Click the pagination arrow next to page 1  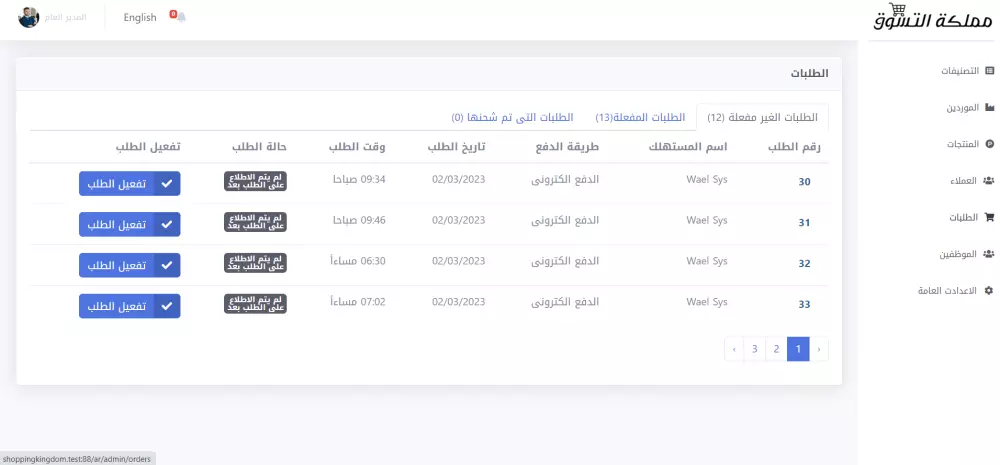pyautogui.click(x=819, y=349)
